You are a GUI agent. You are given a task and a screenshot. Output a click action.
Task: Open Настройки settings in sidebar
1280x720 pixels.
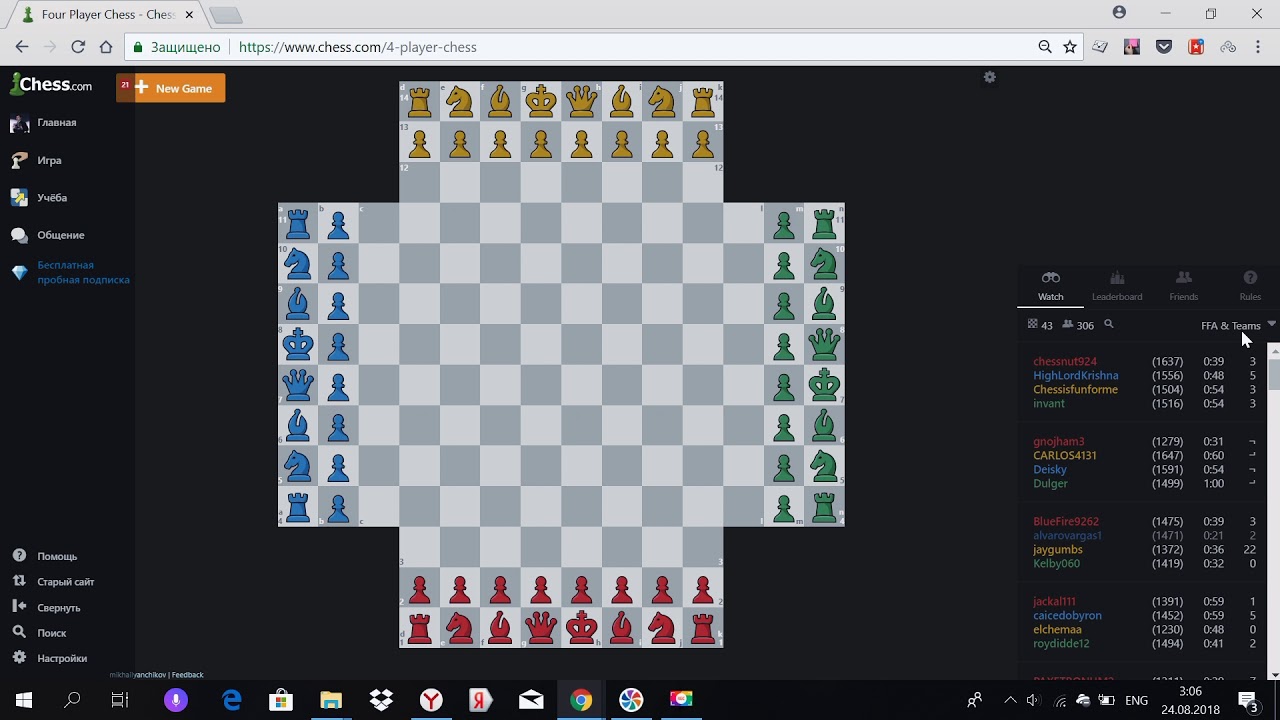pos(62,658)
